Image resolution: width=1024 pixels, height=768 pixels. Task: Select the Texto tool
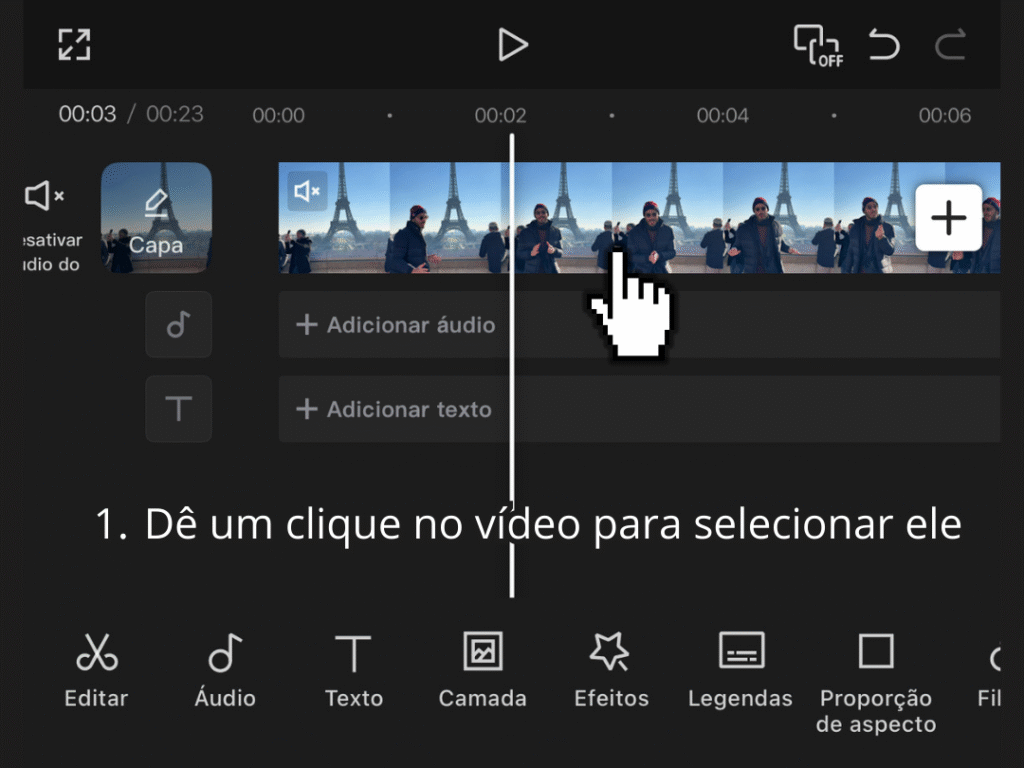pos(353,669)
